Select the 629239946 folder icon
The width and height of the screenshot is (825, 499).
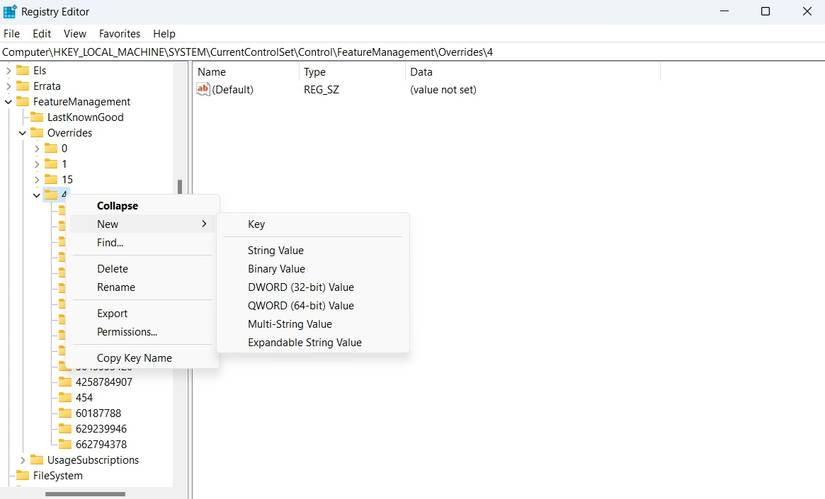(x=65, y=428)
